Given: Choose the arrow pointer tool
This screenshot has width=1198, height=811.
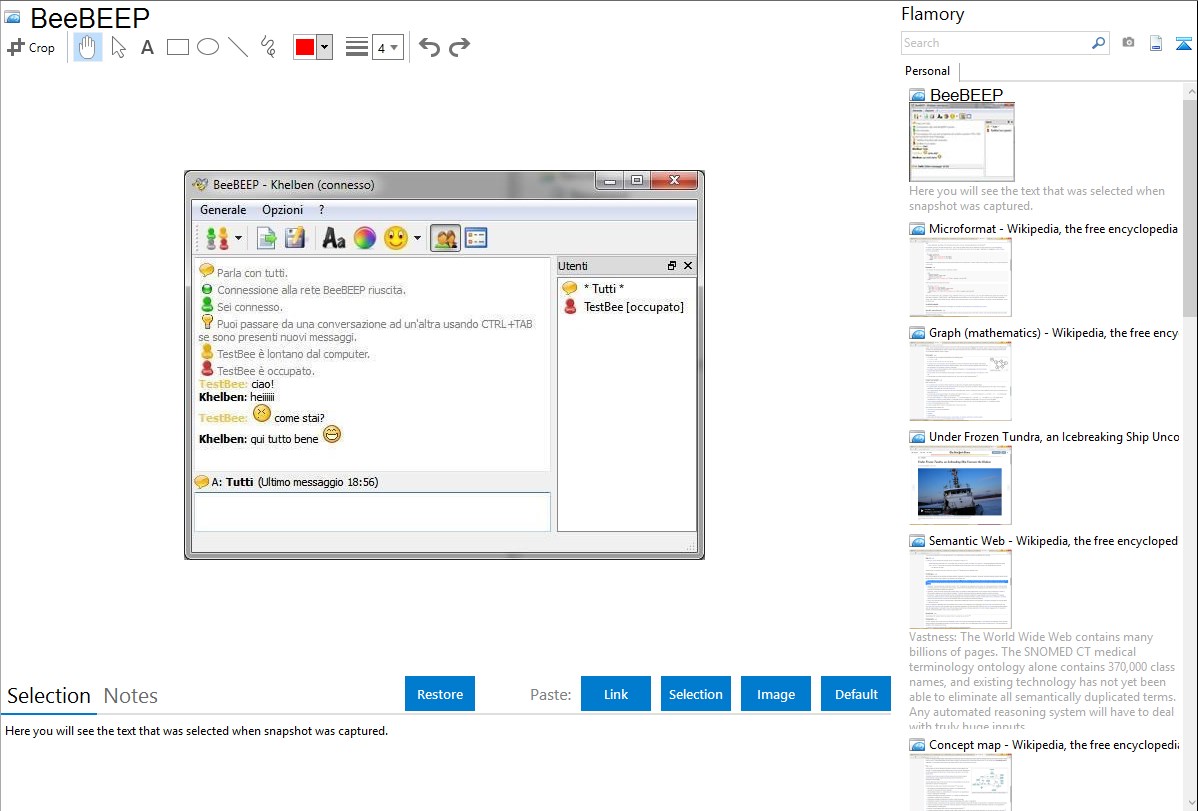Looking at the screenshot, I should pyautogui.click(x=118, y=47).
